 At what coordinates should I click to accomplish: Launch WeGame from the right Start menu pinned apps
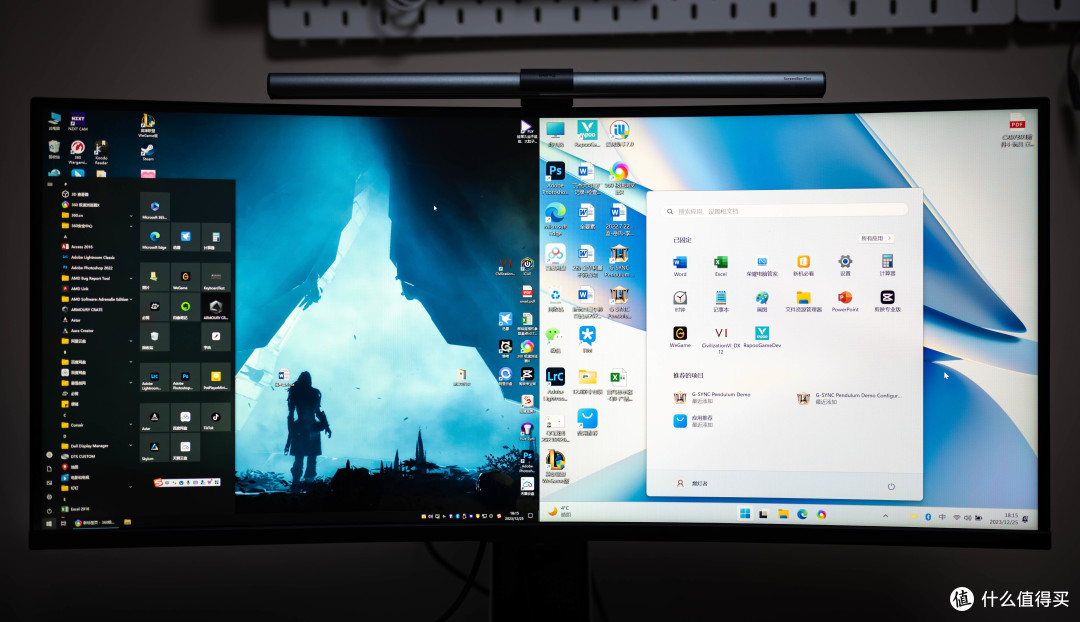pos(680,337)
